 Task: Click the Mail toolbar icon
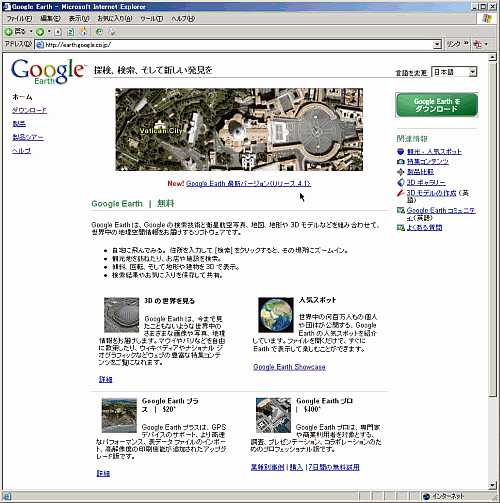pyautogui.click(x=112, y=32)
